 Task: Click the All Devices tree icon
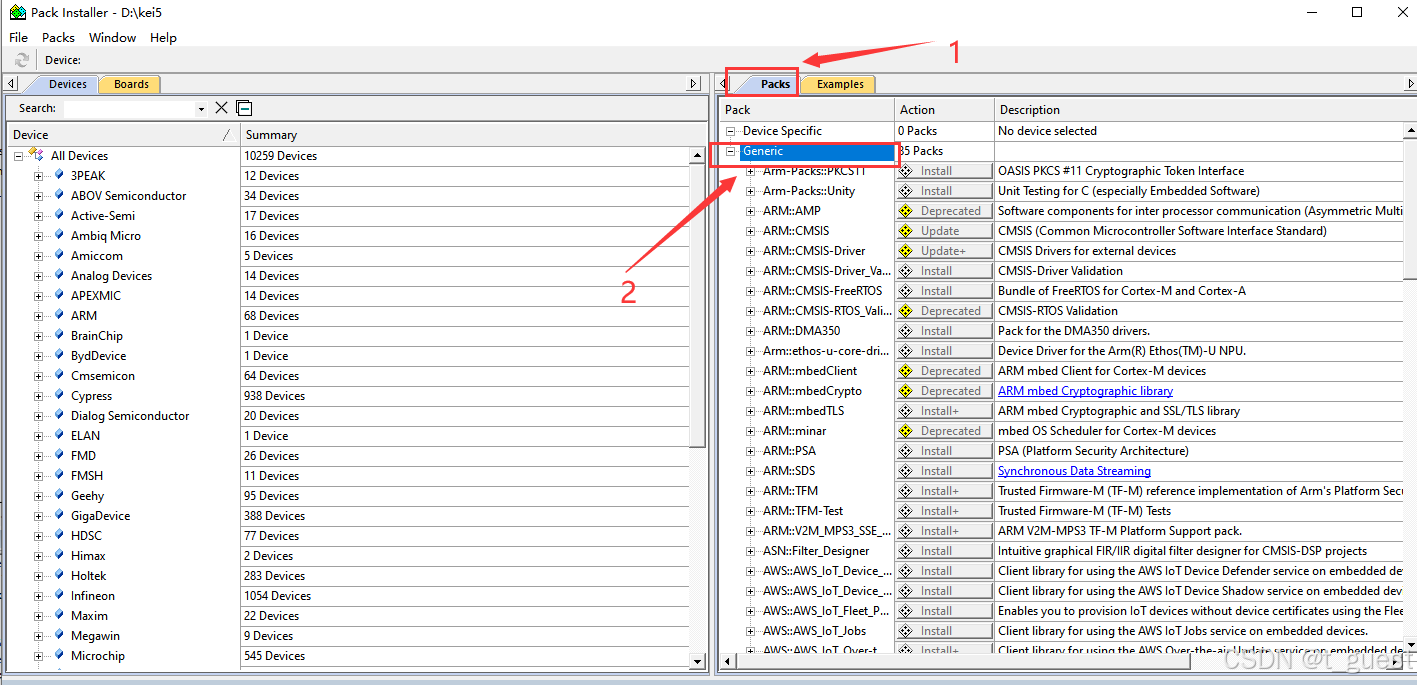click(36, 155)
